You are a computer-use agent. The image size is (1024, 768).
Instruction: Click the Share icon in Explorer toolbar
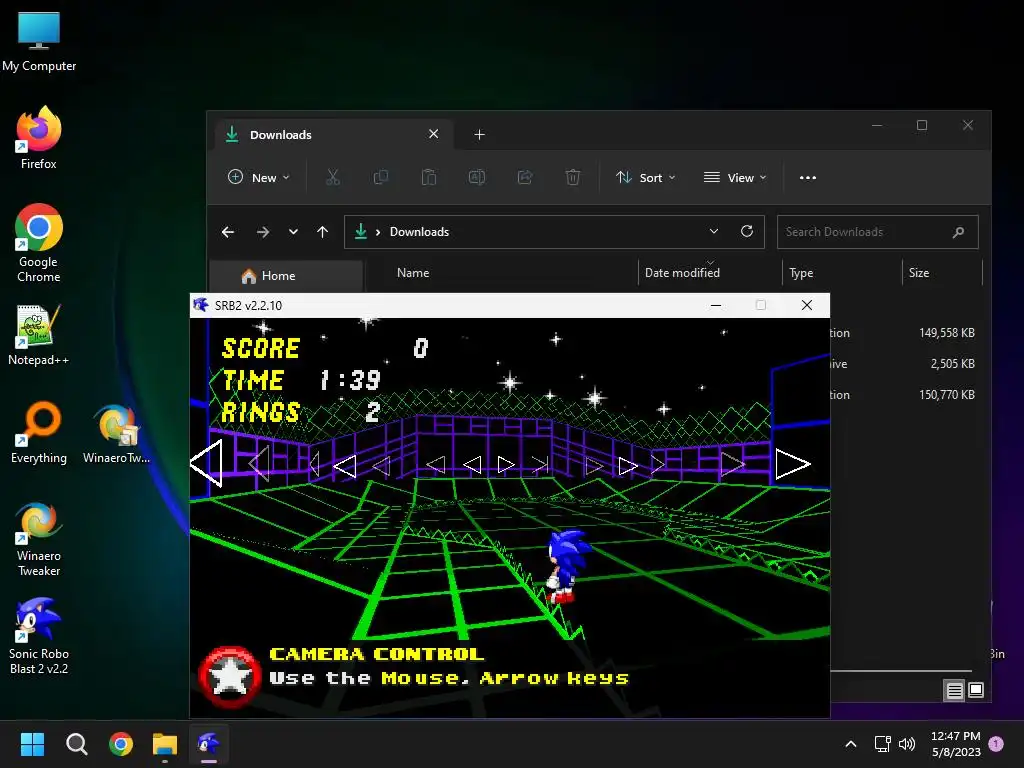525,177
